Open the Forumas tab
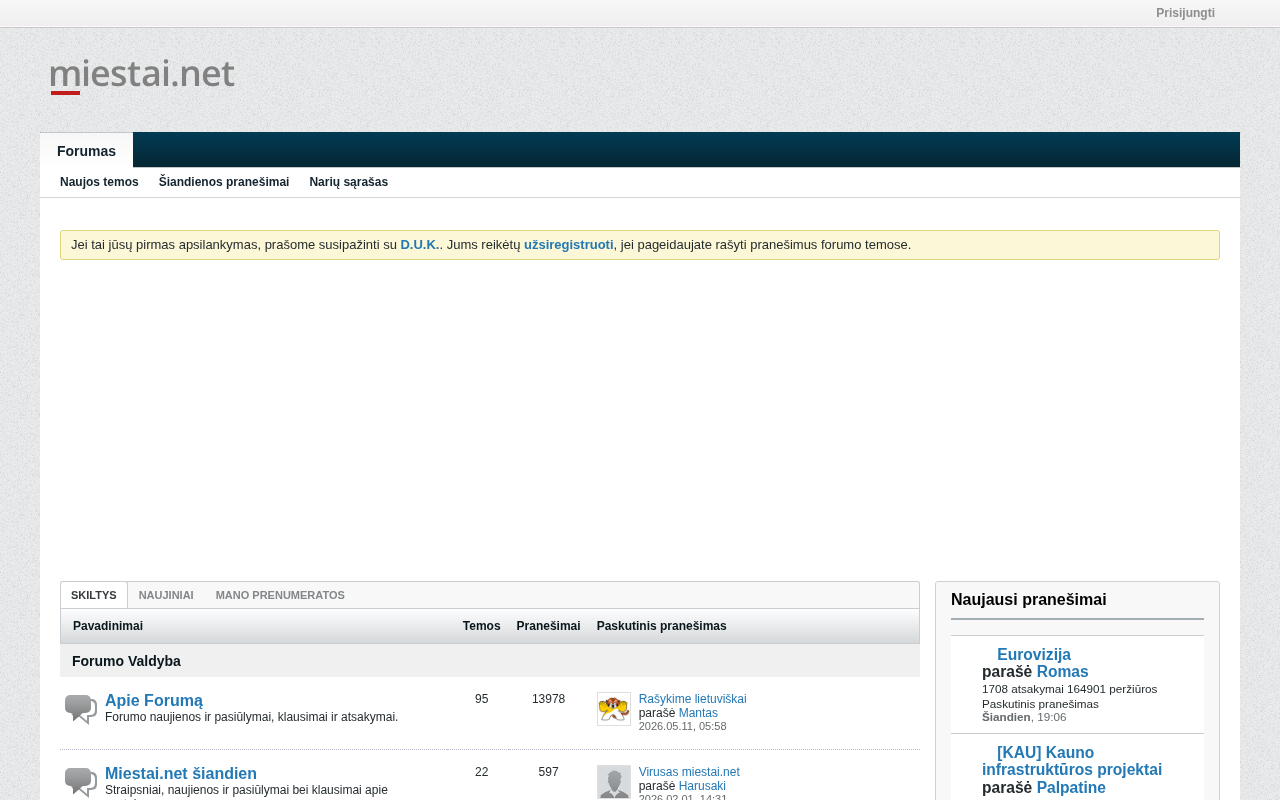 86,151
